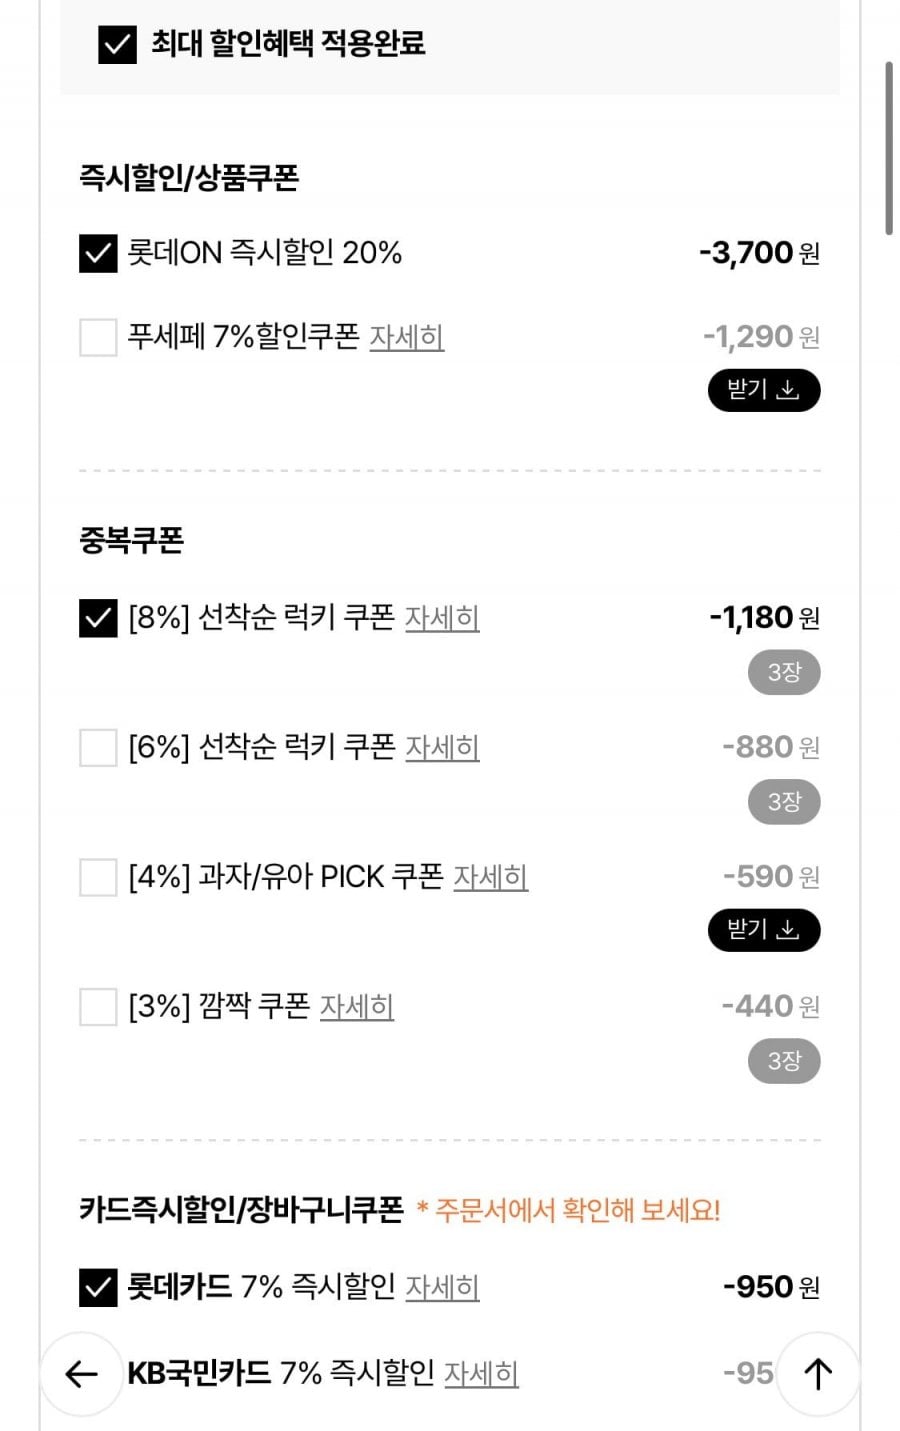Open 자세히 link for 롯데카드 7% 즉시할인

tap(442, 1287)
